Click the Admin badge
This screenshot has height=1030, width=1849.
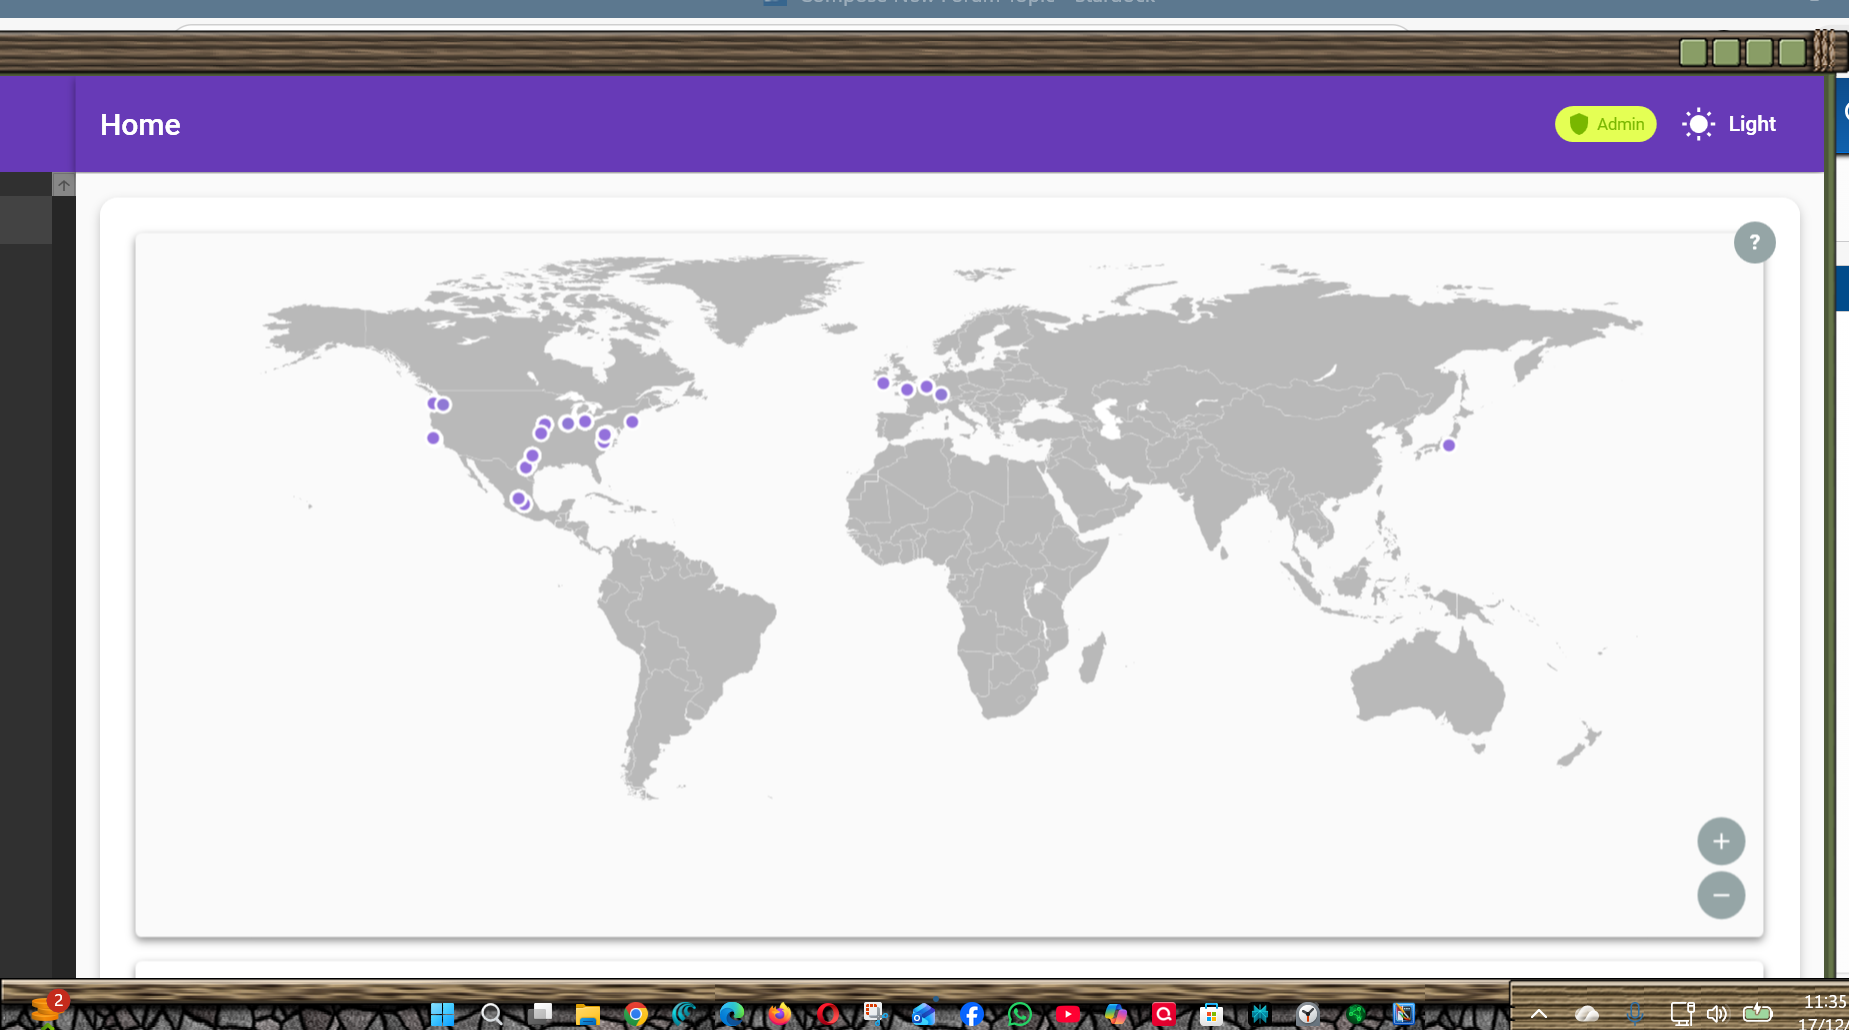(1605, 124)
